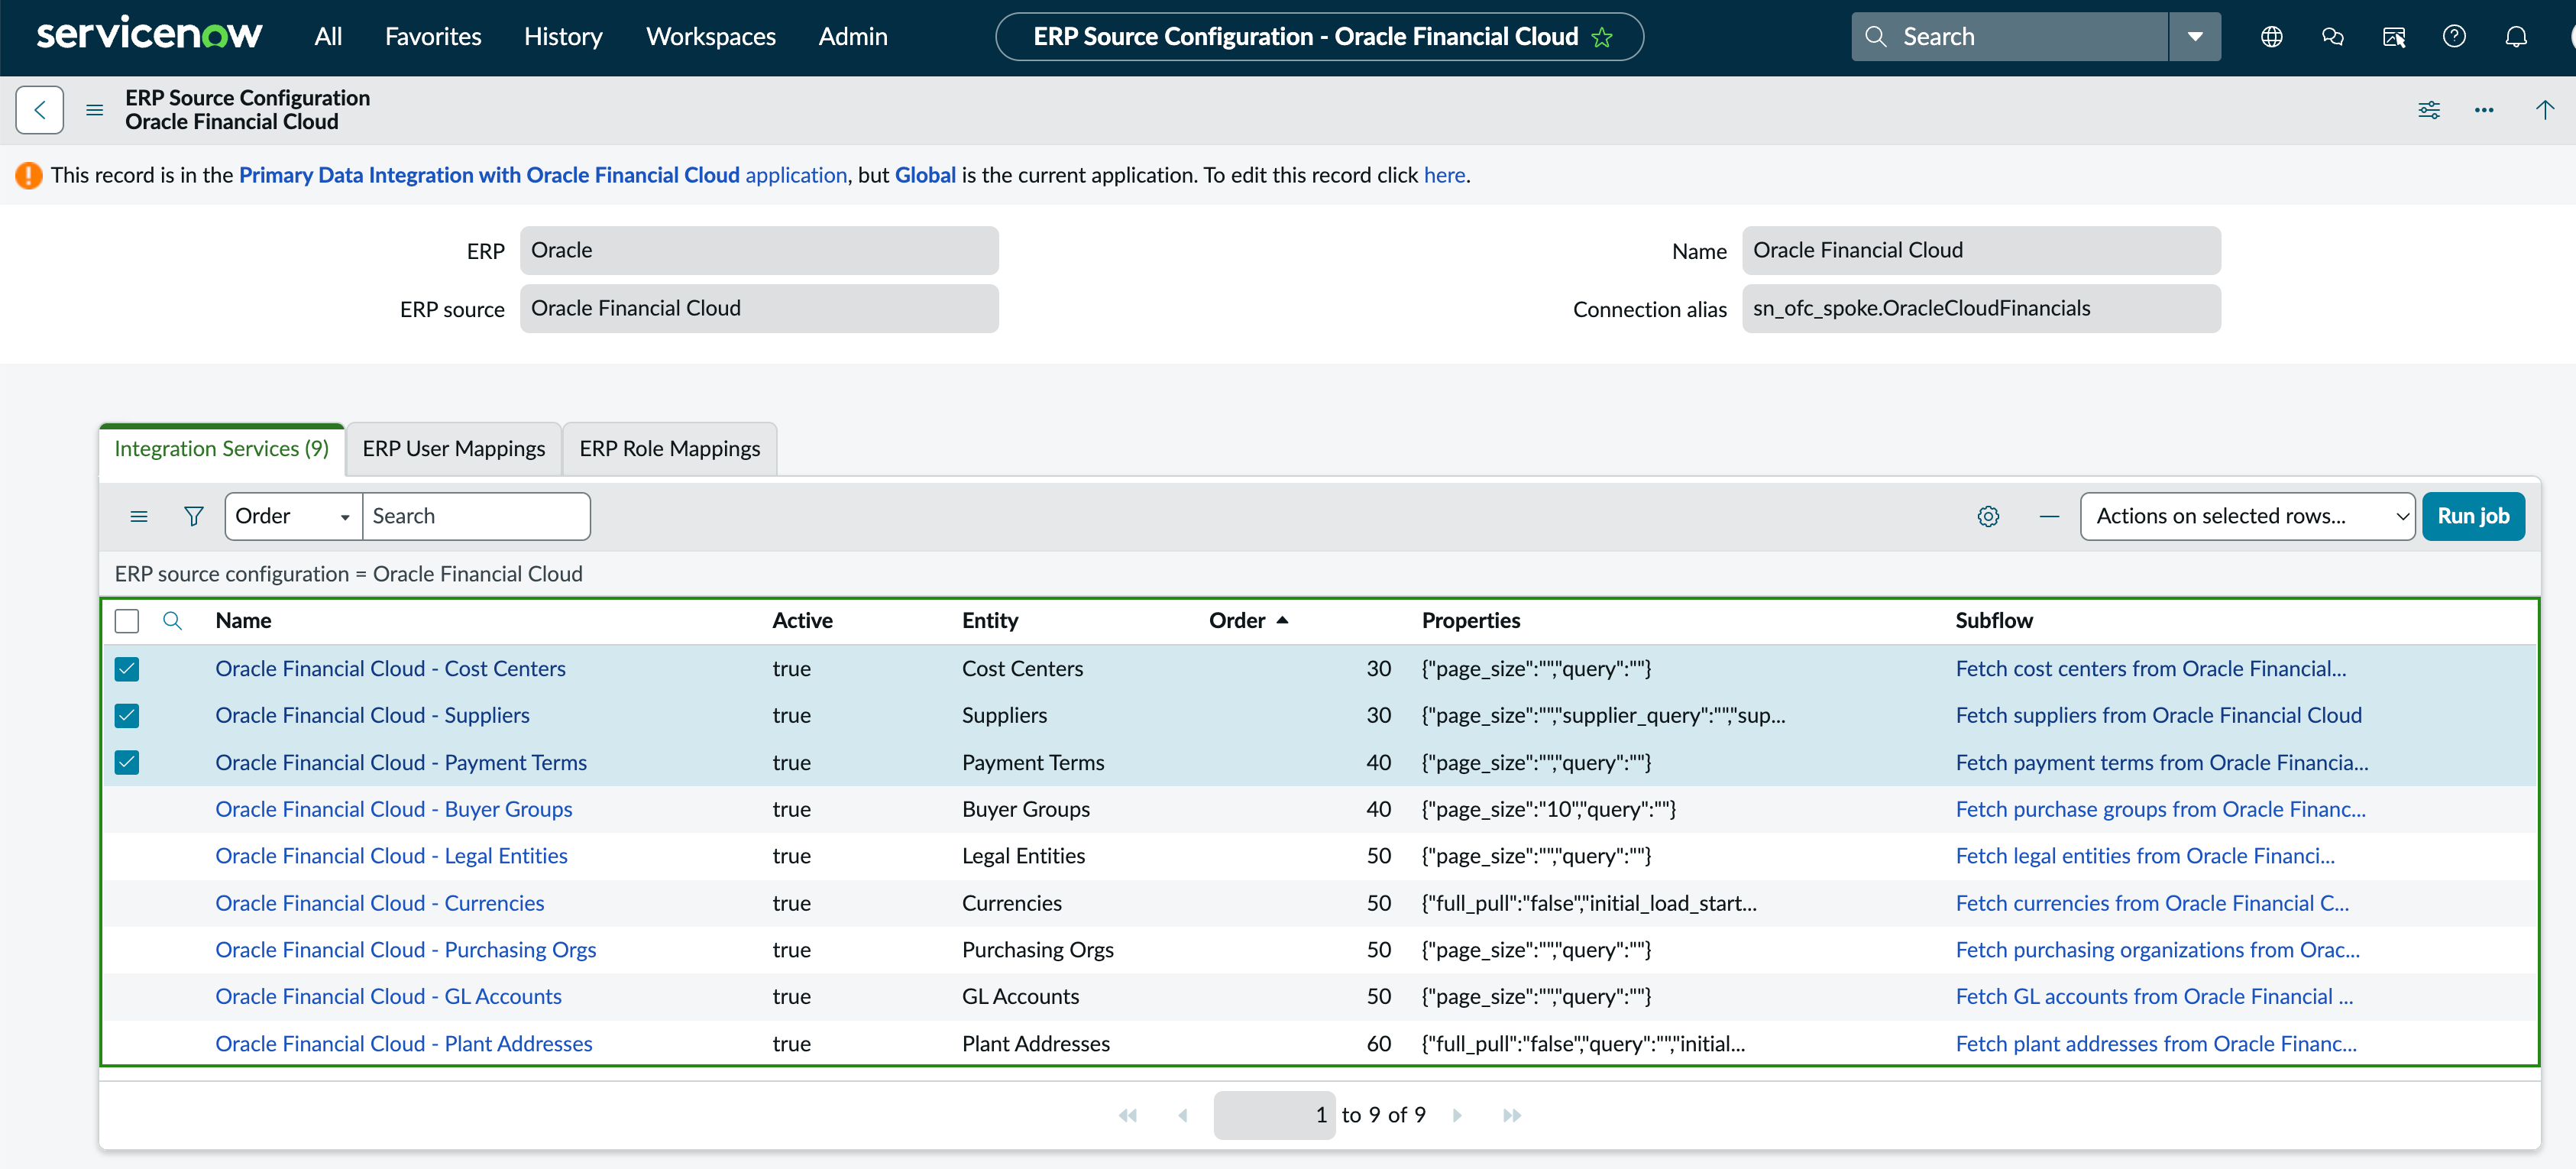Open notifications bell icon
Screen dimensions: 2576x1169
click(2515, 37)
